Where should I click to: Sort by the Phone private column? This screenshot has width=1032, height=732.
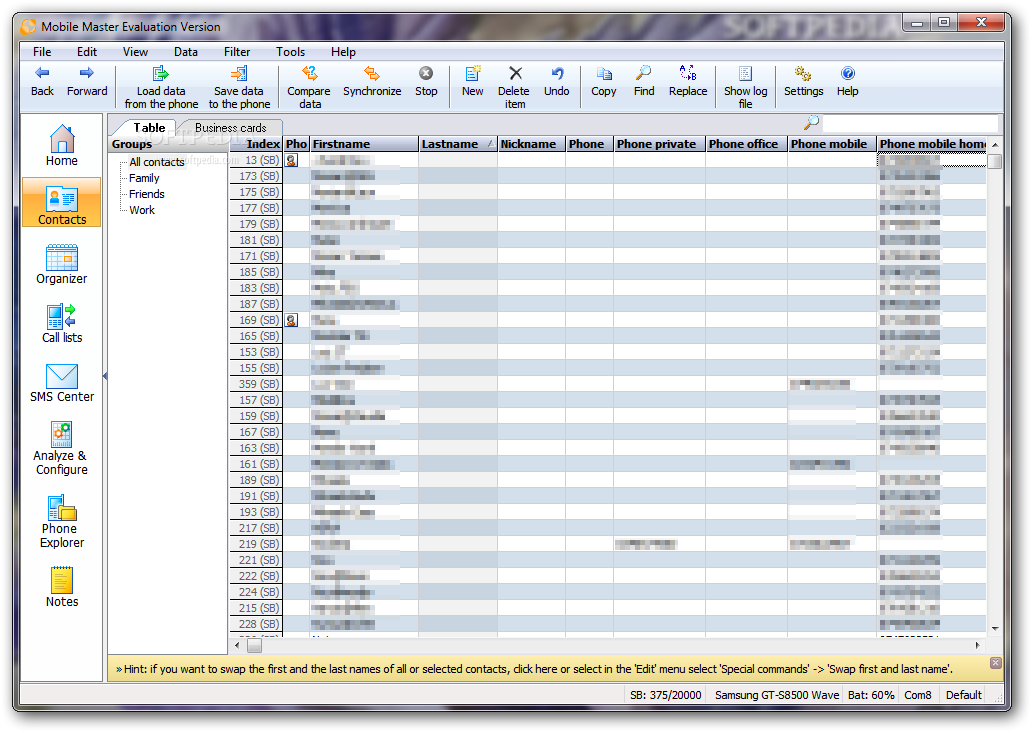(x=659, y=144)
